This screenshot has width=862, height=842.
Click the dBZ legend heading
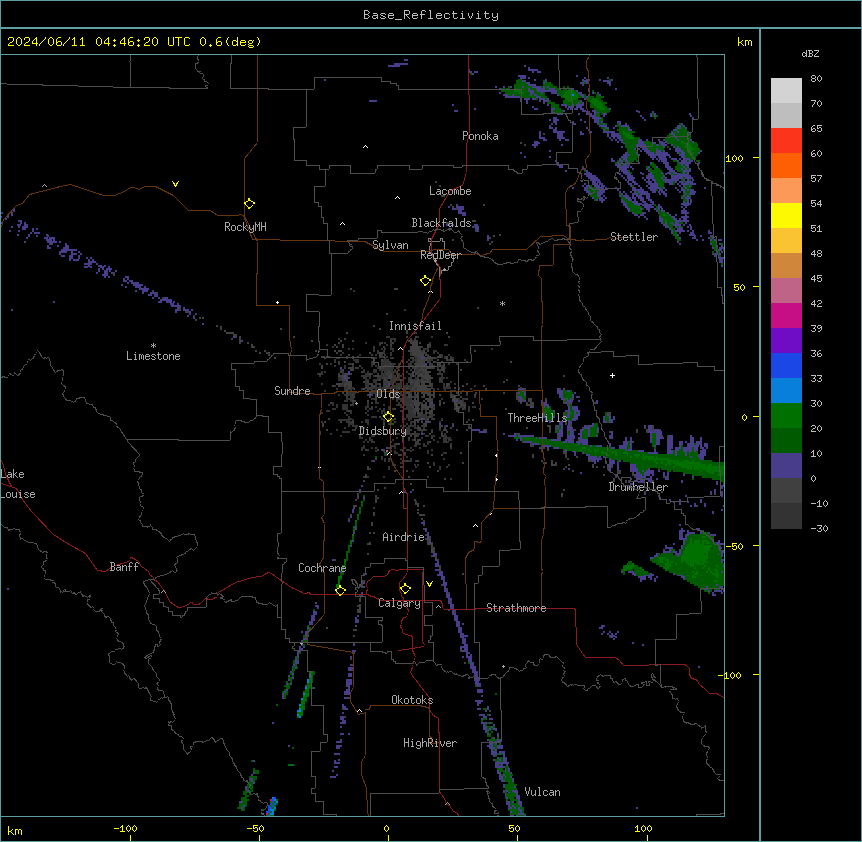click(810, 54)
